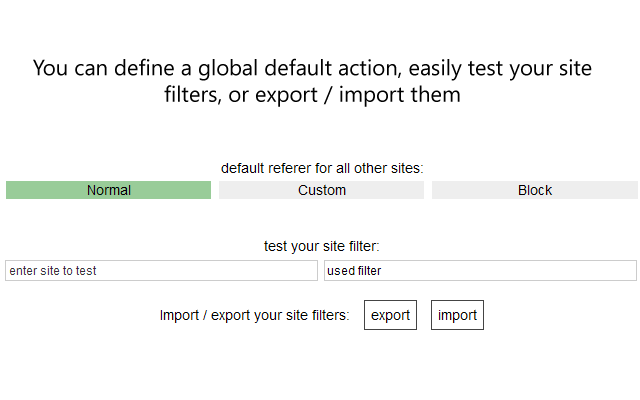Click the heading about global default action
Viewport: 640px width, 400px height.
pos(312,81)
